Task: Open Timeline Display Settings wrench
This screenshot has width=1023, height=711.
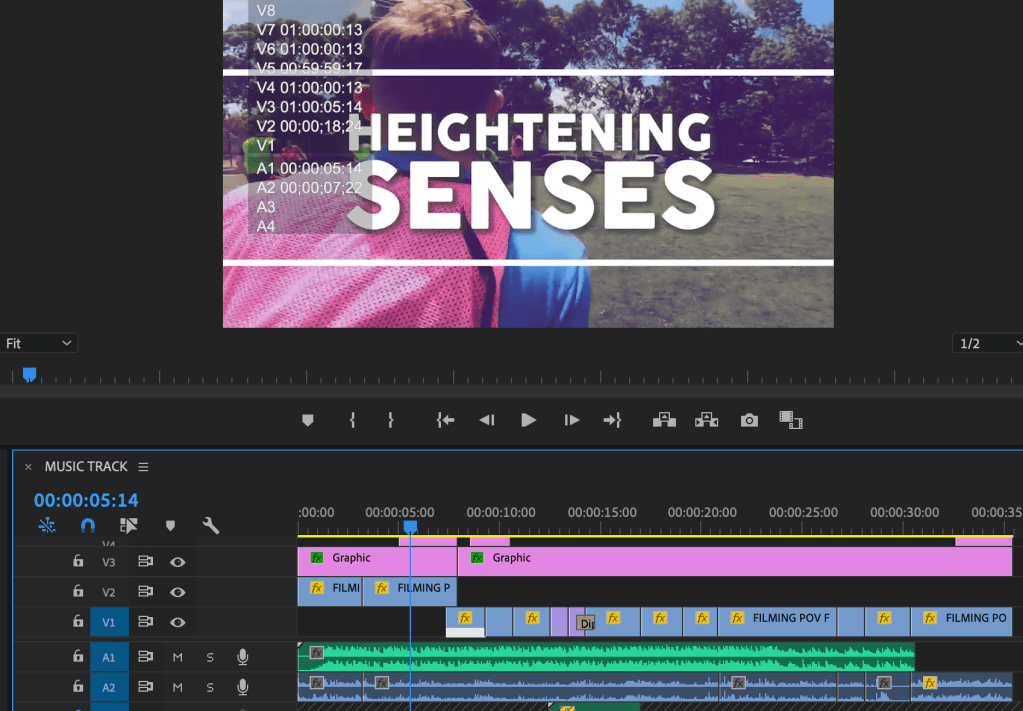Action: tap(210, 526)
